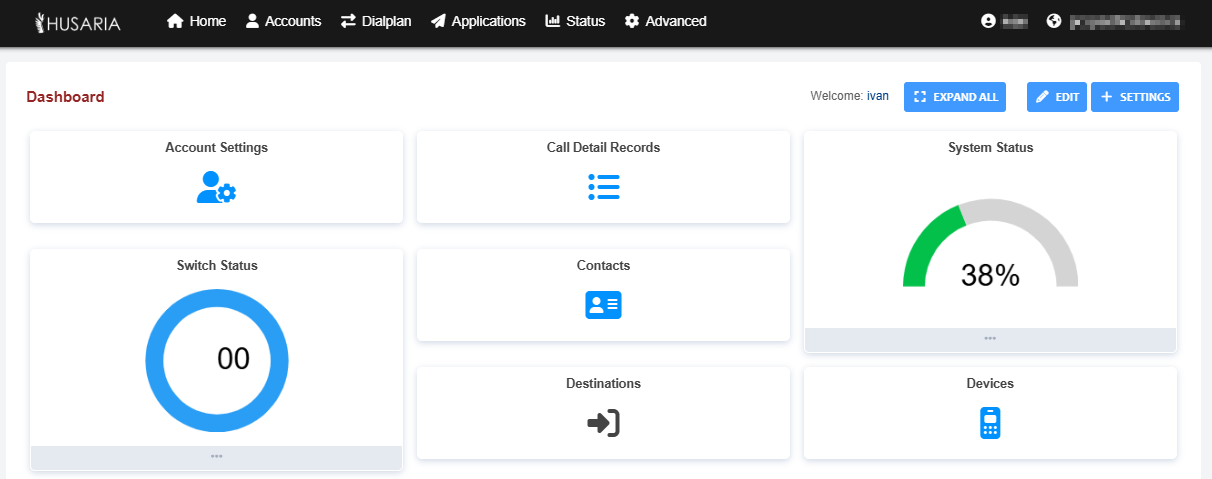This screenshot has width=1212, height=479.
Task: Go to the Home menu item
Action: (x=197, y=21)
